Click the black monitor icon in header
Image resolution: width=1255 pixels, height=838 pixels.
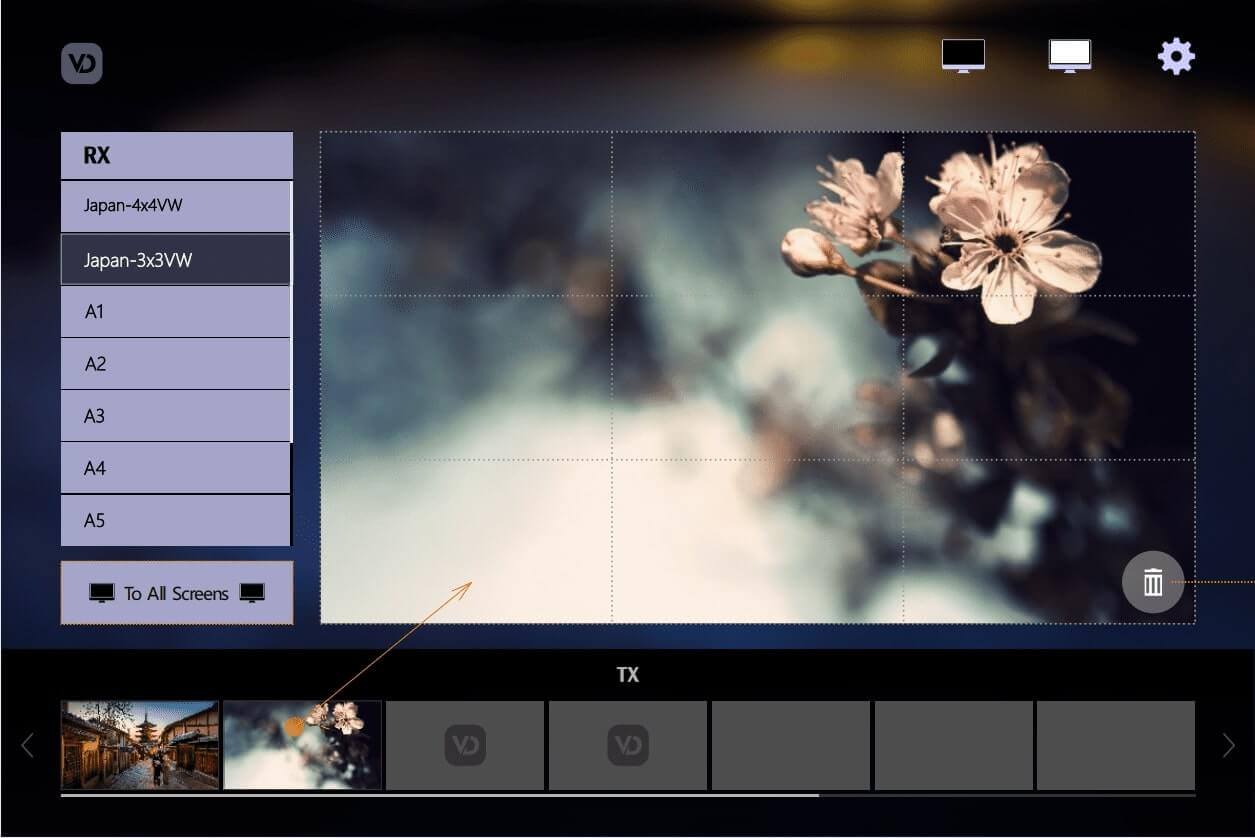pos(963,56)
